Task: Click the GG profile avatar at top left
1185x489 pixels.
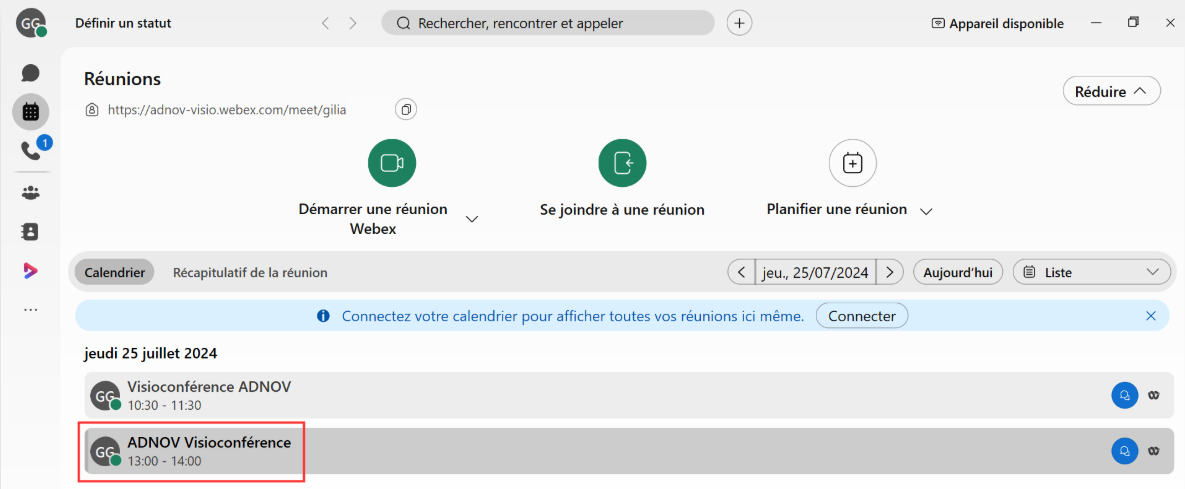Action: [x=31, y=23]
